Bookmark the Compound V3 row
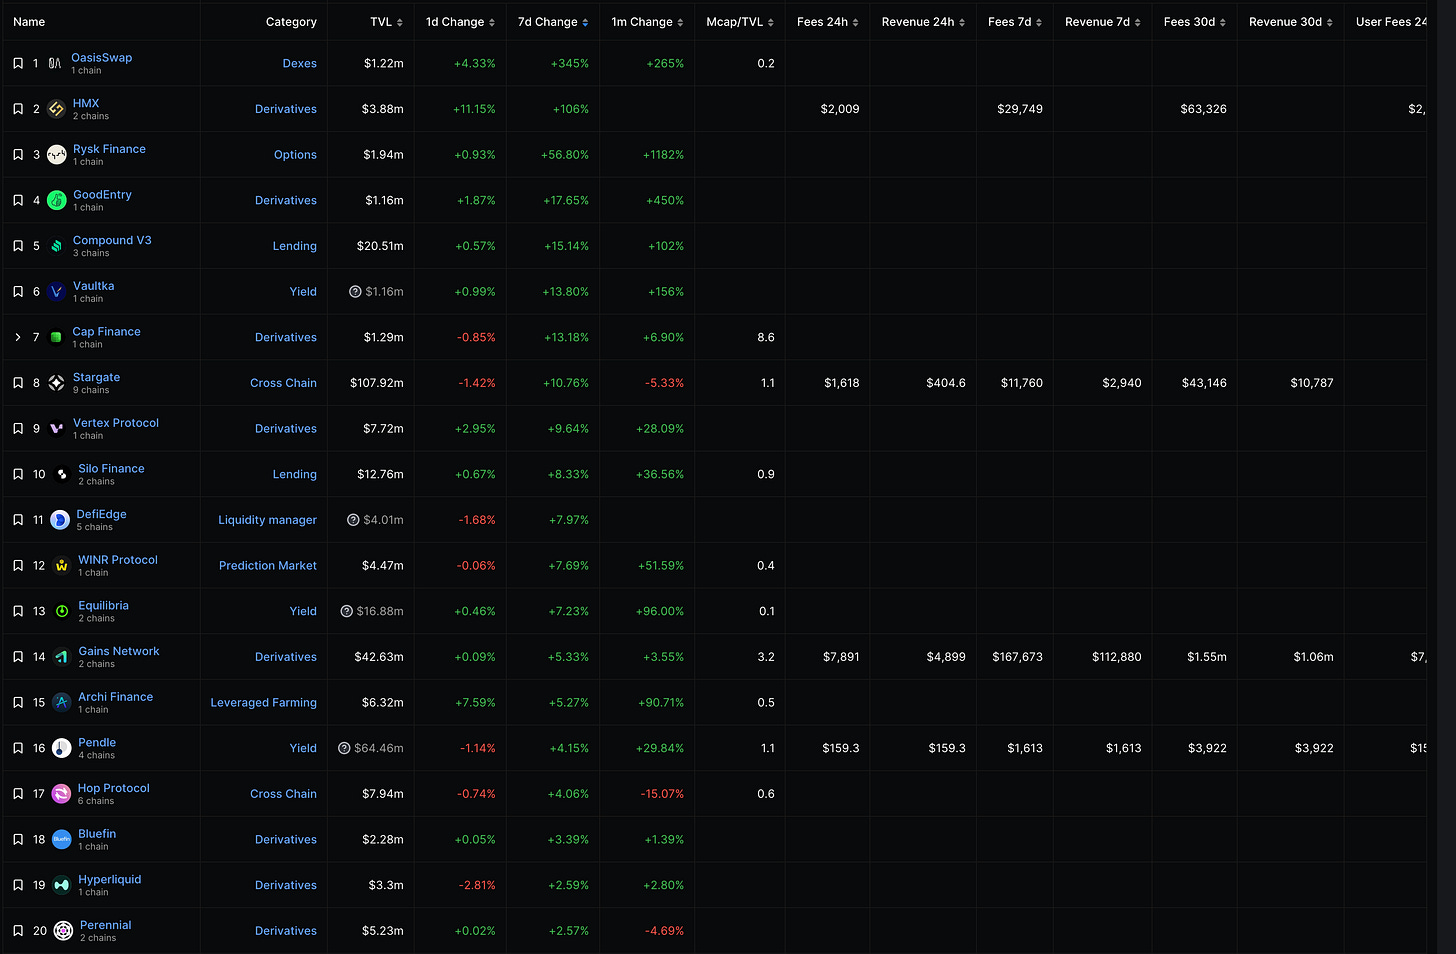This screenshot has width=1456, height=954. click(18, 246)
